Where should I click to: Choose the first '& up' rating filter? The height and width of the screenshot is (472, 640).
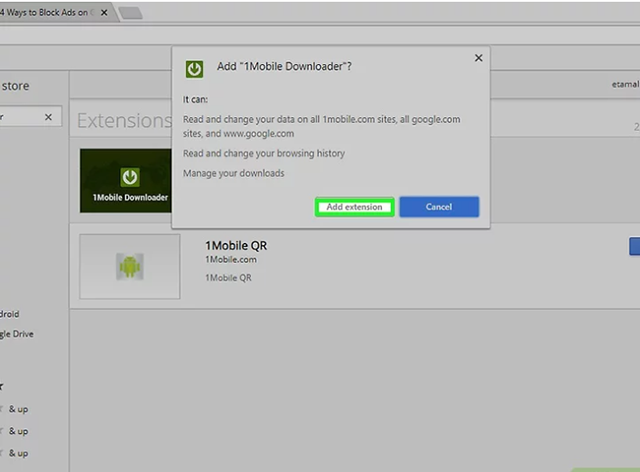(x=18, y=409)
